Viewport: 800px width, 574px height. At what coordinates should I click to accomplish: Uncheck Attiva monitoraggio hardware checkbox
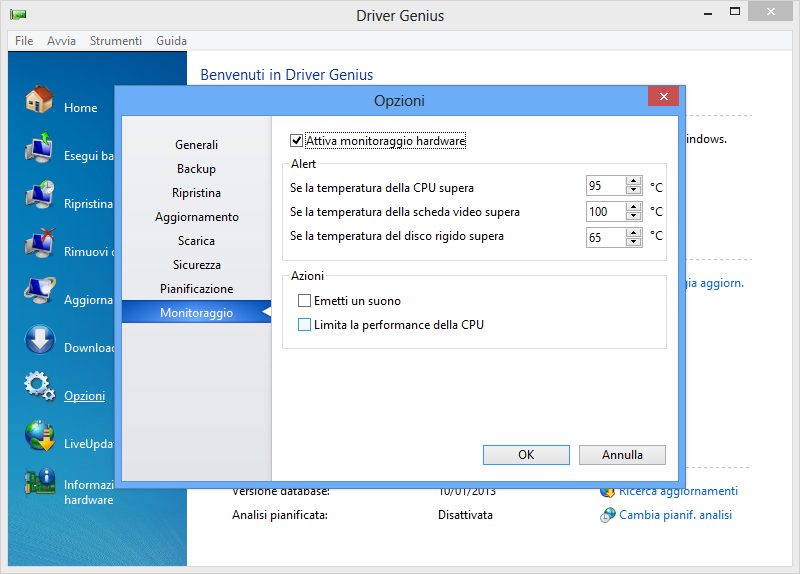[x=296, y=140]
